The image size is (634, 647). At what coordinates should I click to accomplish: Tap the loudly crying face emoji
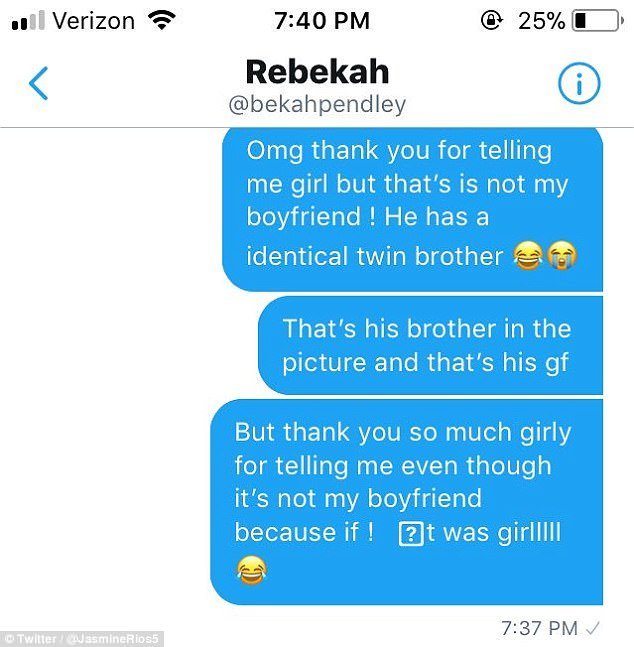[x=561, y=255]
